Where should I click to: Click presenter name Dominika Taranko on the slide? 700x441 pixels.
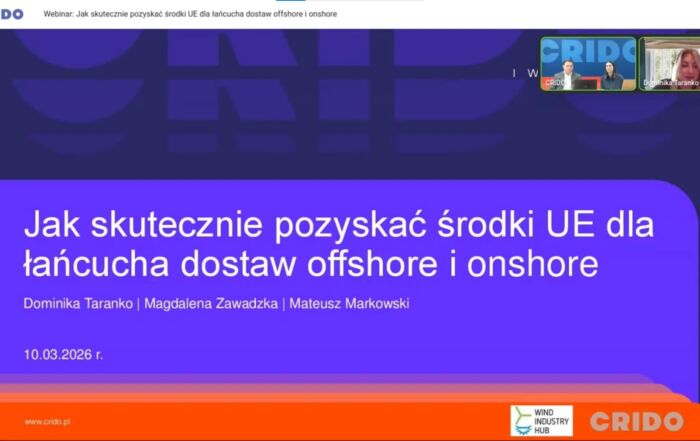click(77, 303)
